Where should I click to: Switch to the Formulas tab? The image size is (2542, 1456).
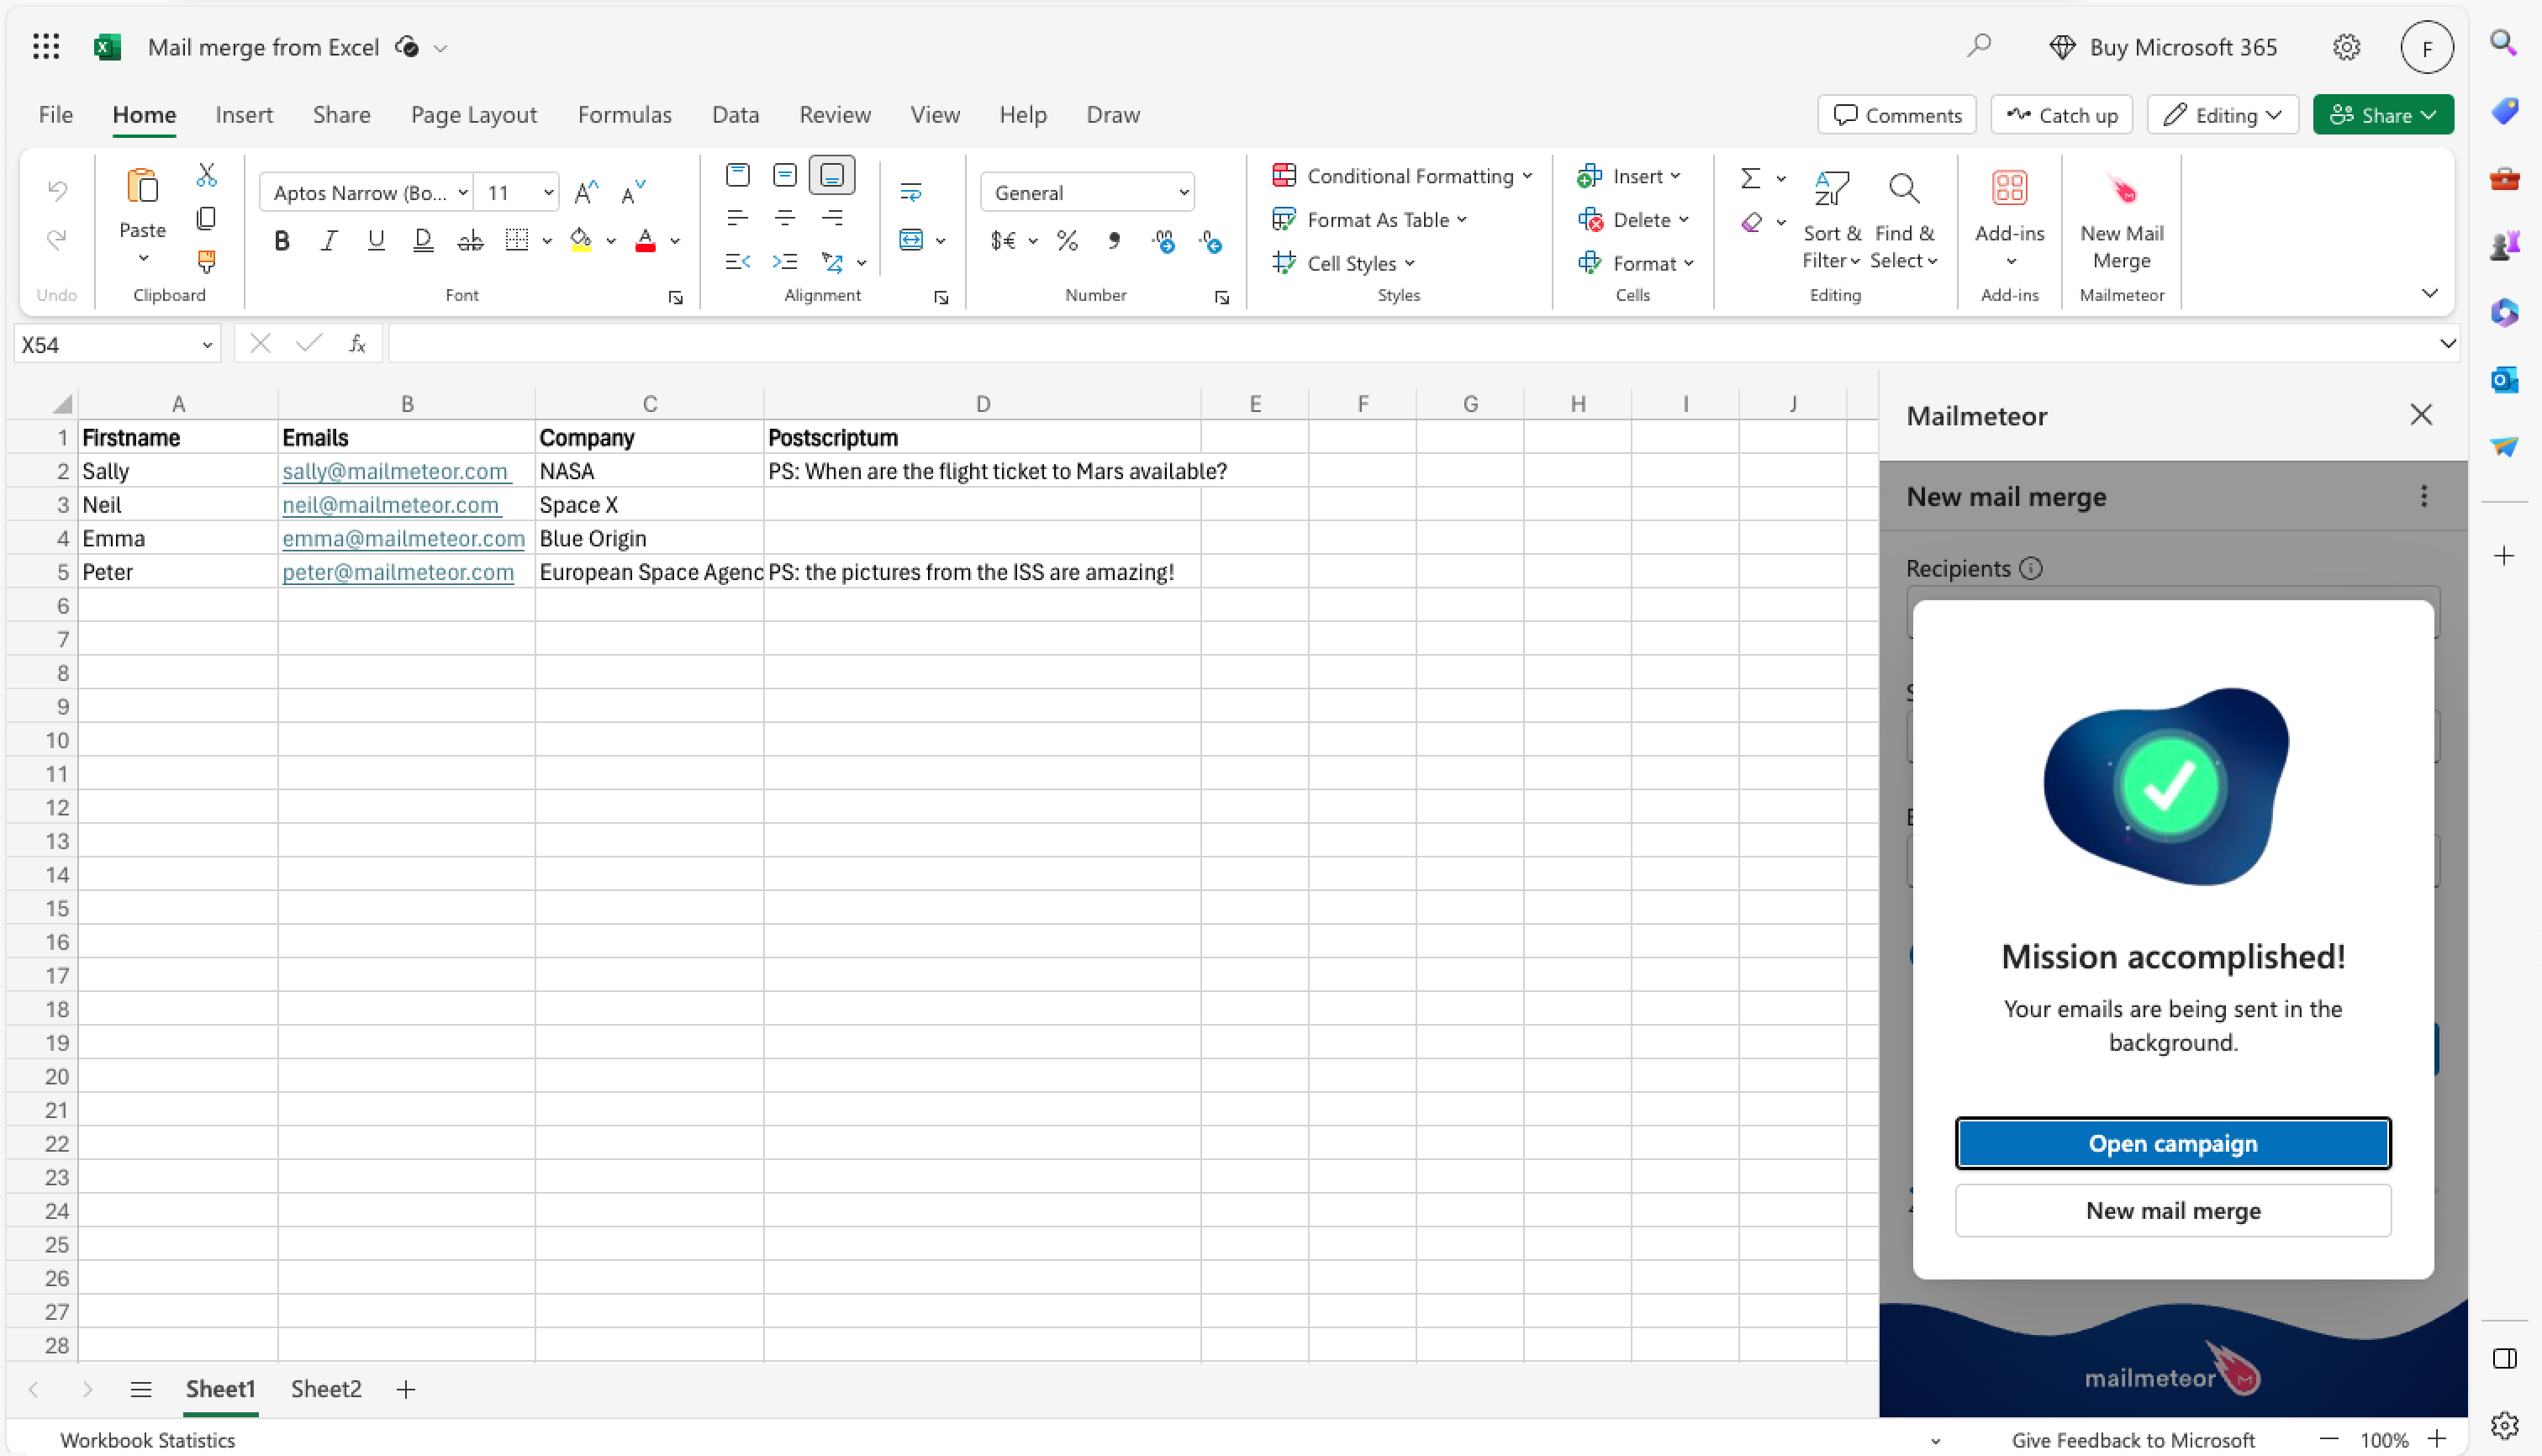click(x=624, y=115)
